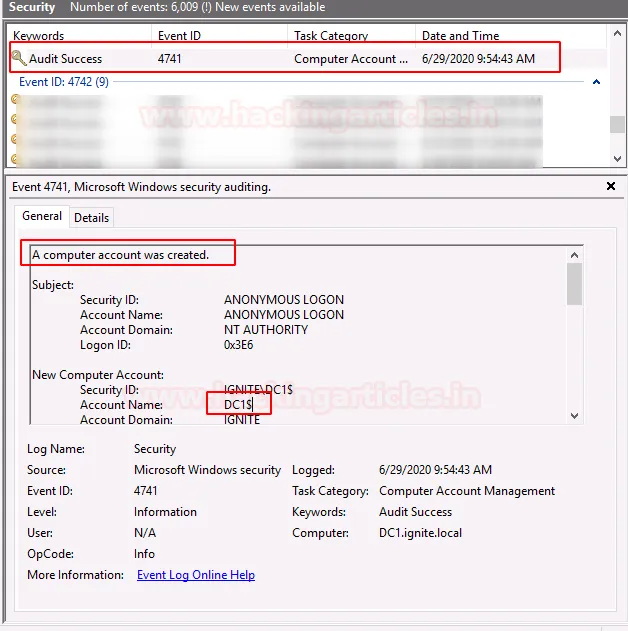Select the Event ID: 4742 (9) group header
628x631 pixels.
pyautogui.click(x=64, y=82)
